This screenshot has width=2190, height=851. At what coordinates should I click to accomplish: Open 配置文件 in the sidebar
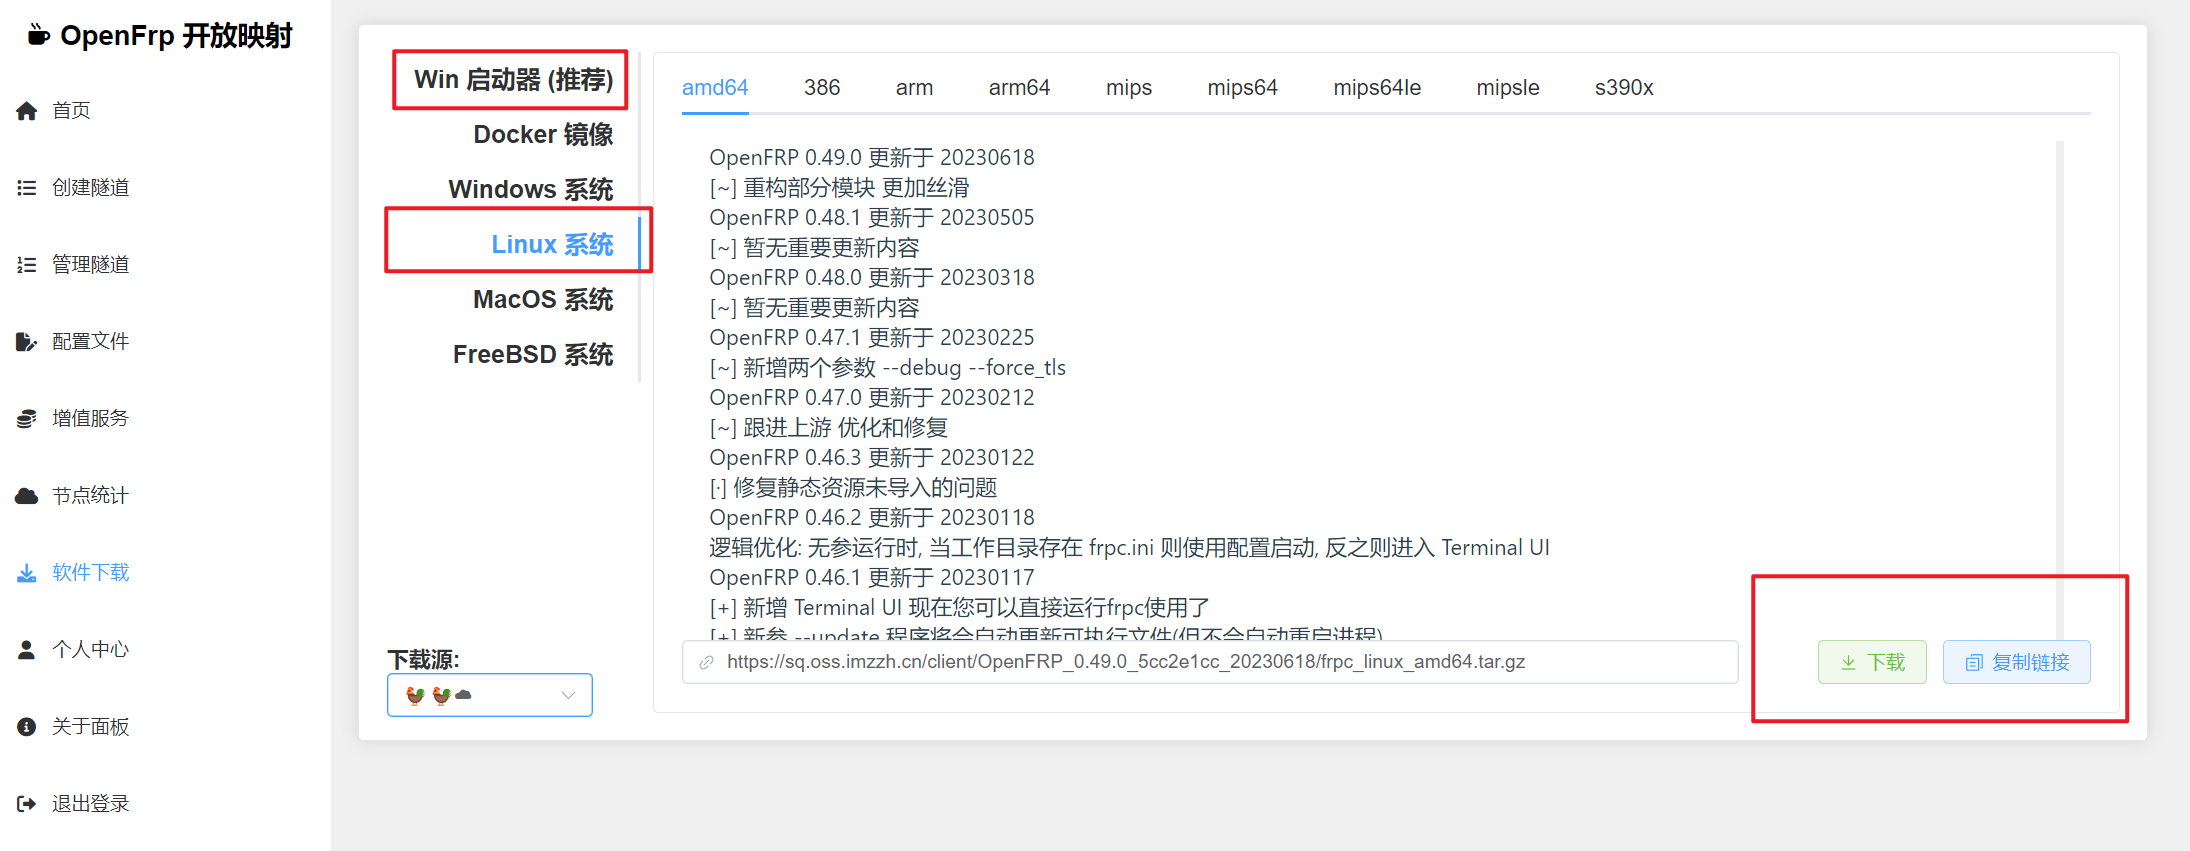coord(91,342)
